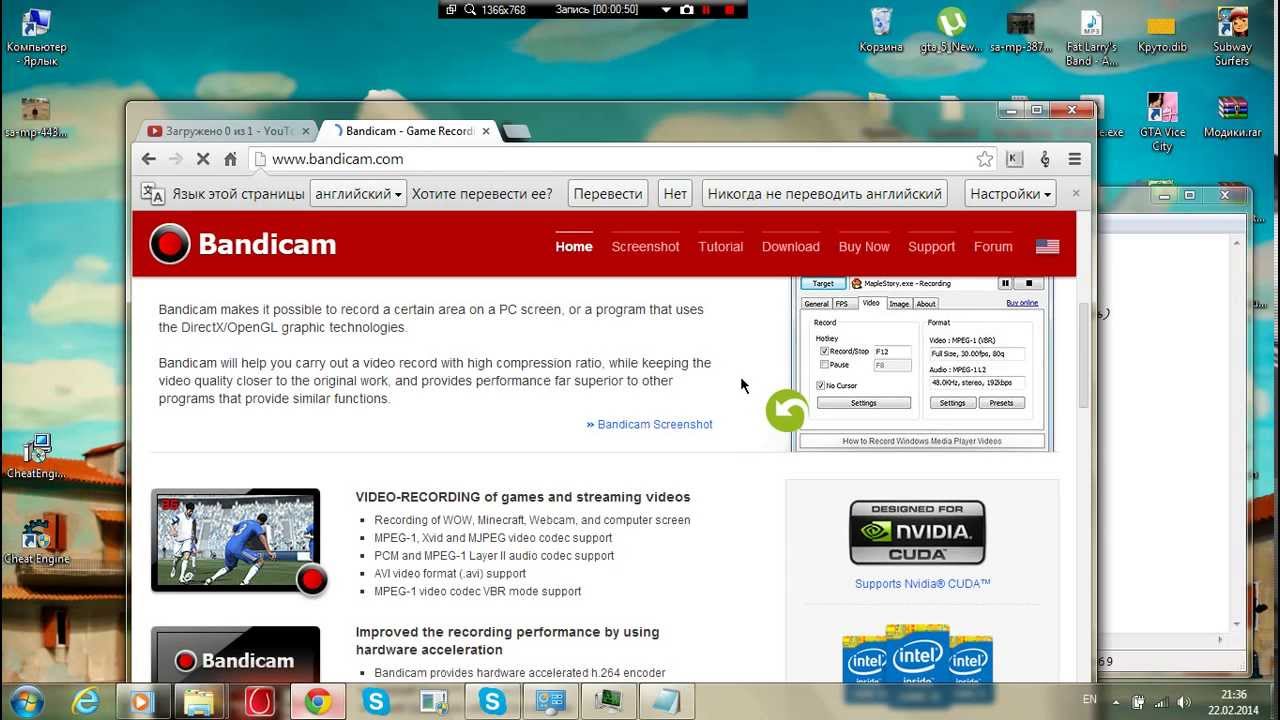Open the Screenshot page from the site menu
Screen dimensions: 1280x720
coord(645,246)
